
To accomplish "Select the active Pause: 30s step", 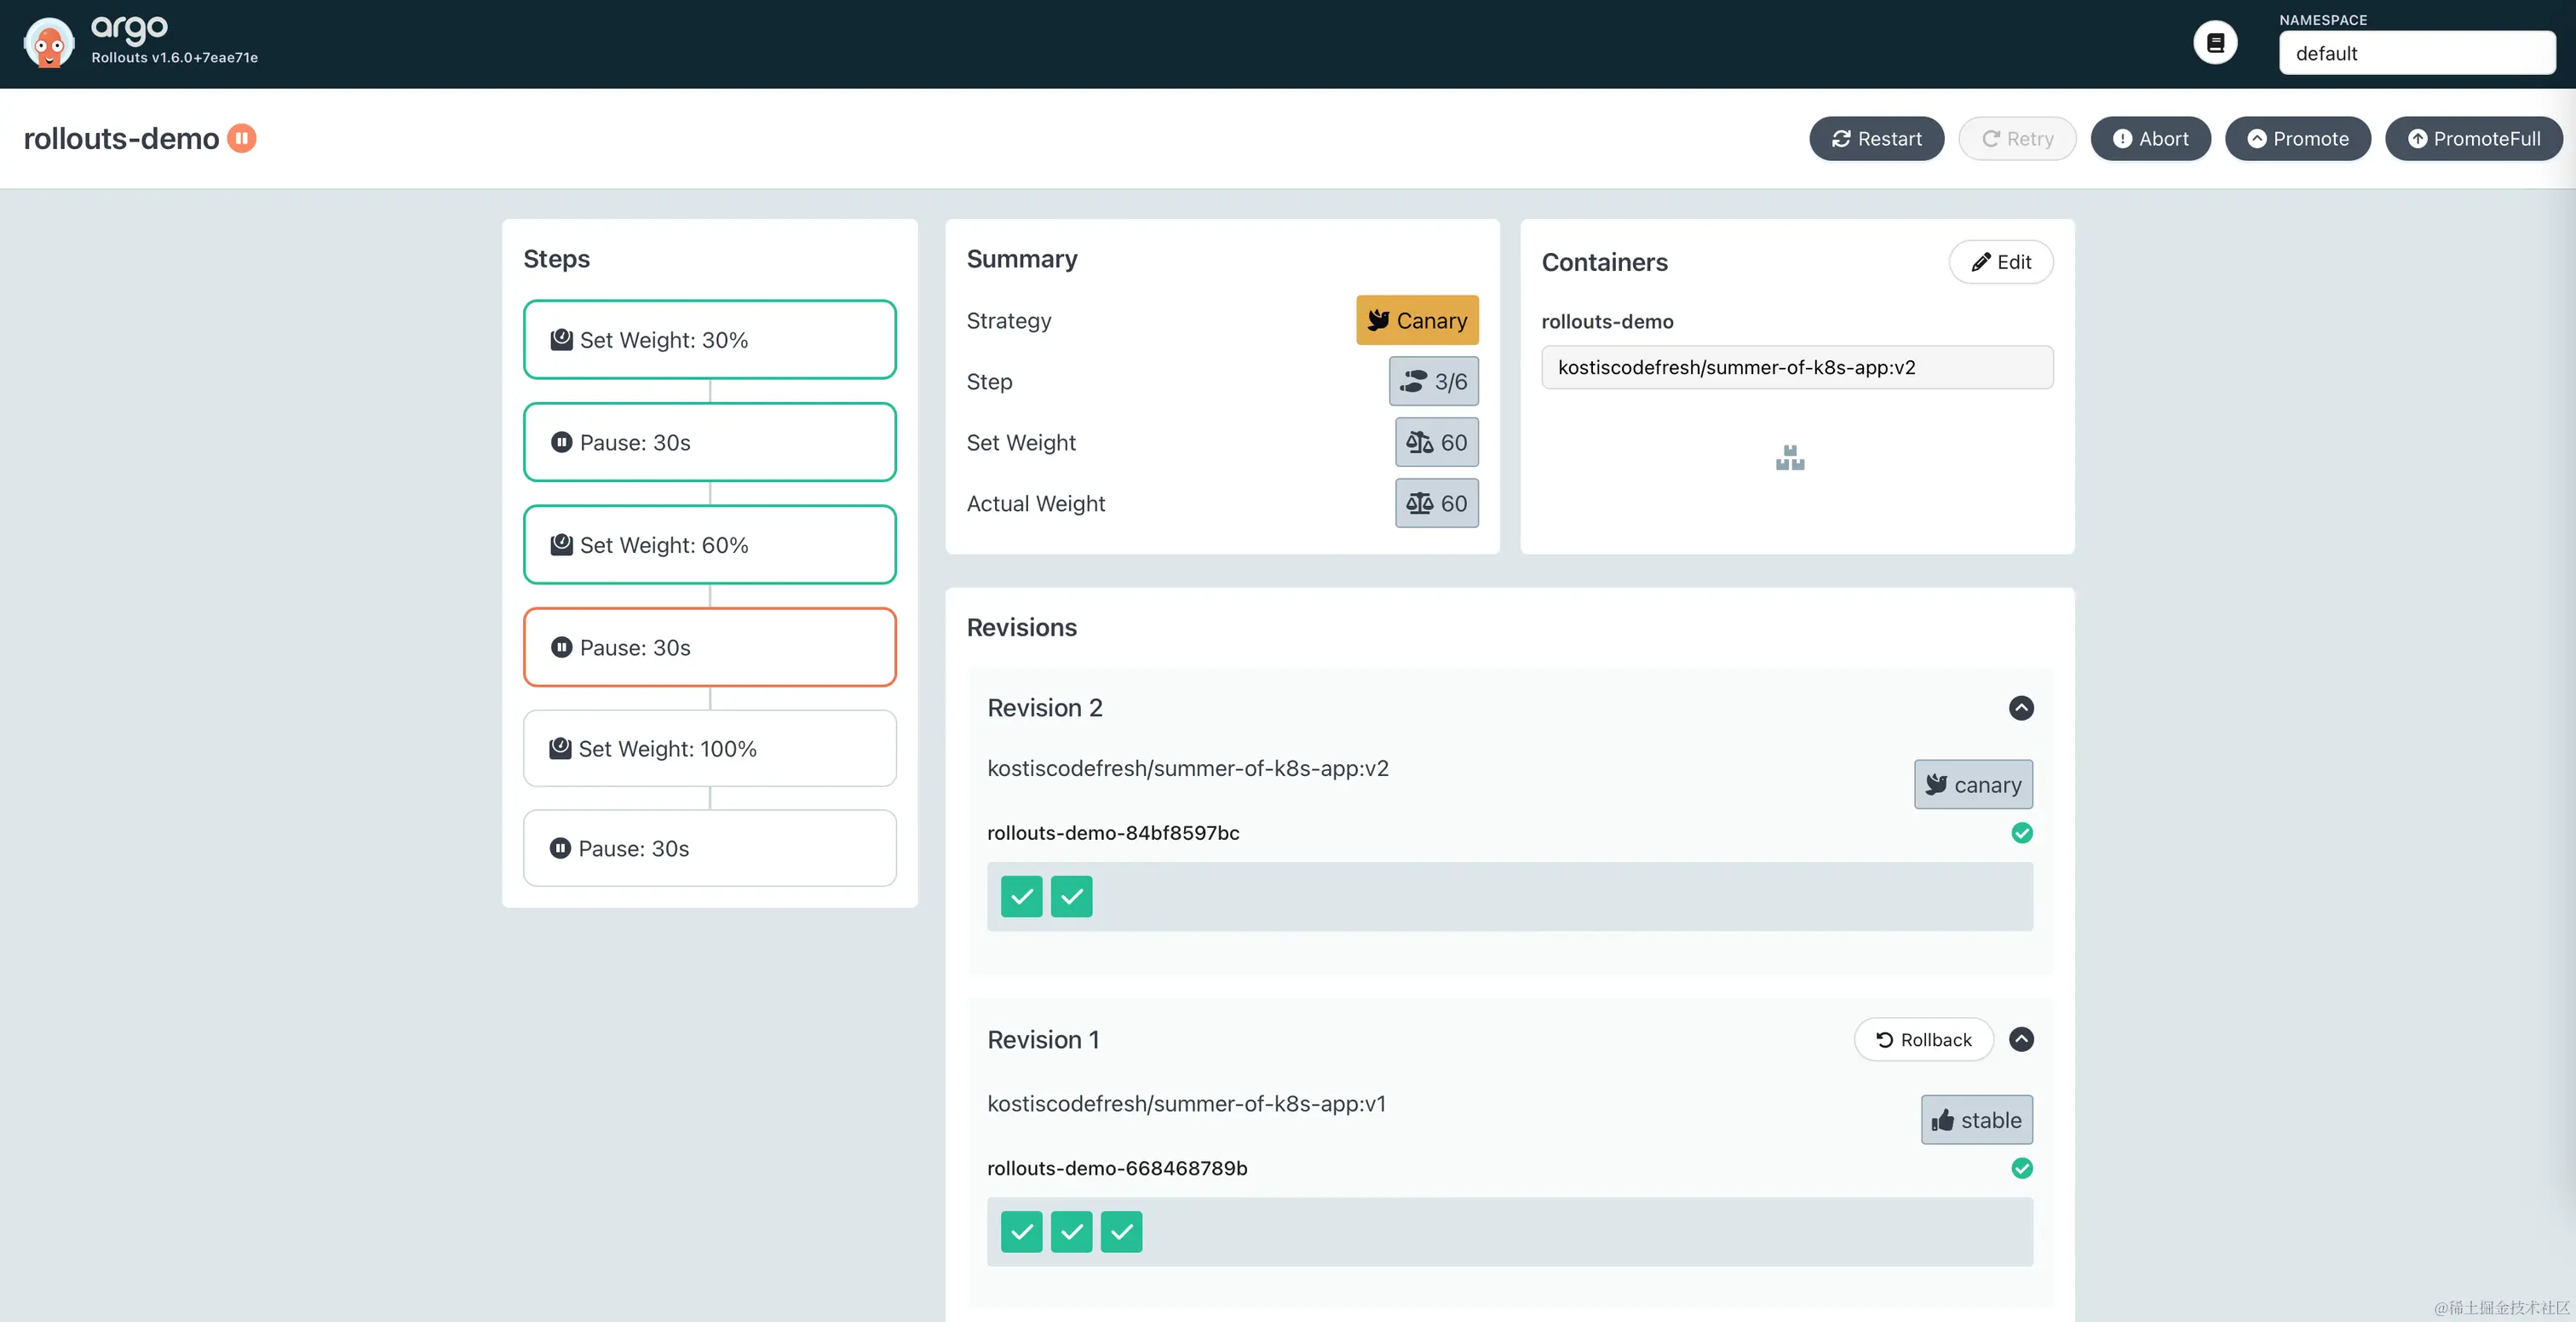I will 709,647.
